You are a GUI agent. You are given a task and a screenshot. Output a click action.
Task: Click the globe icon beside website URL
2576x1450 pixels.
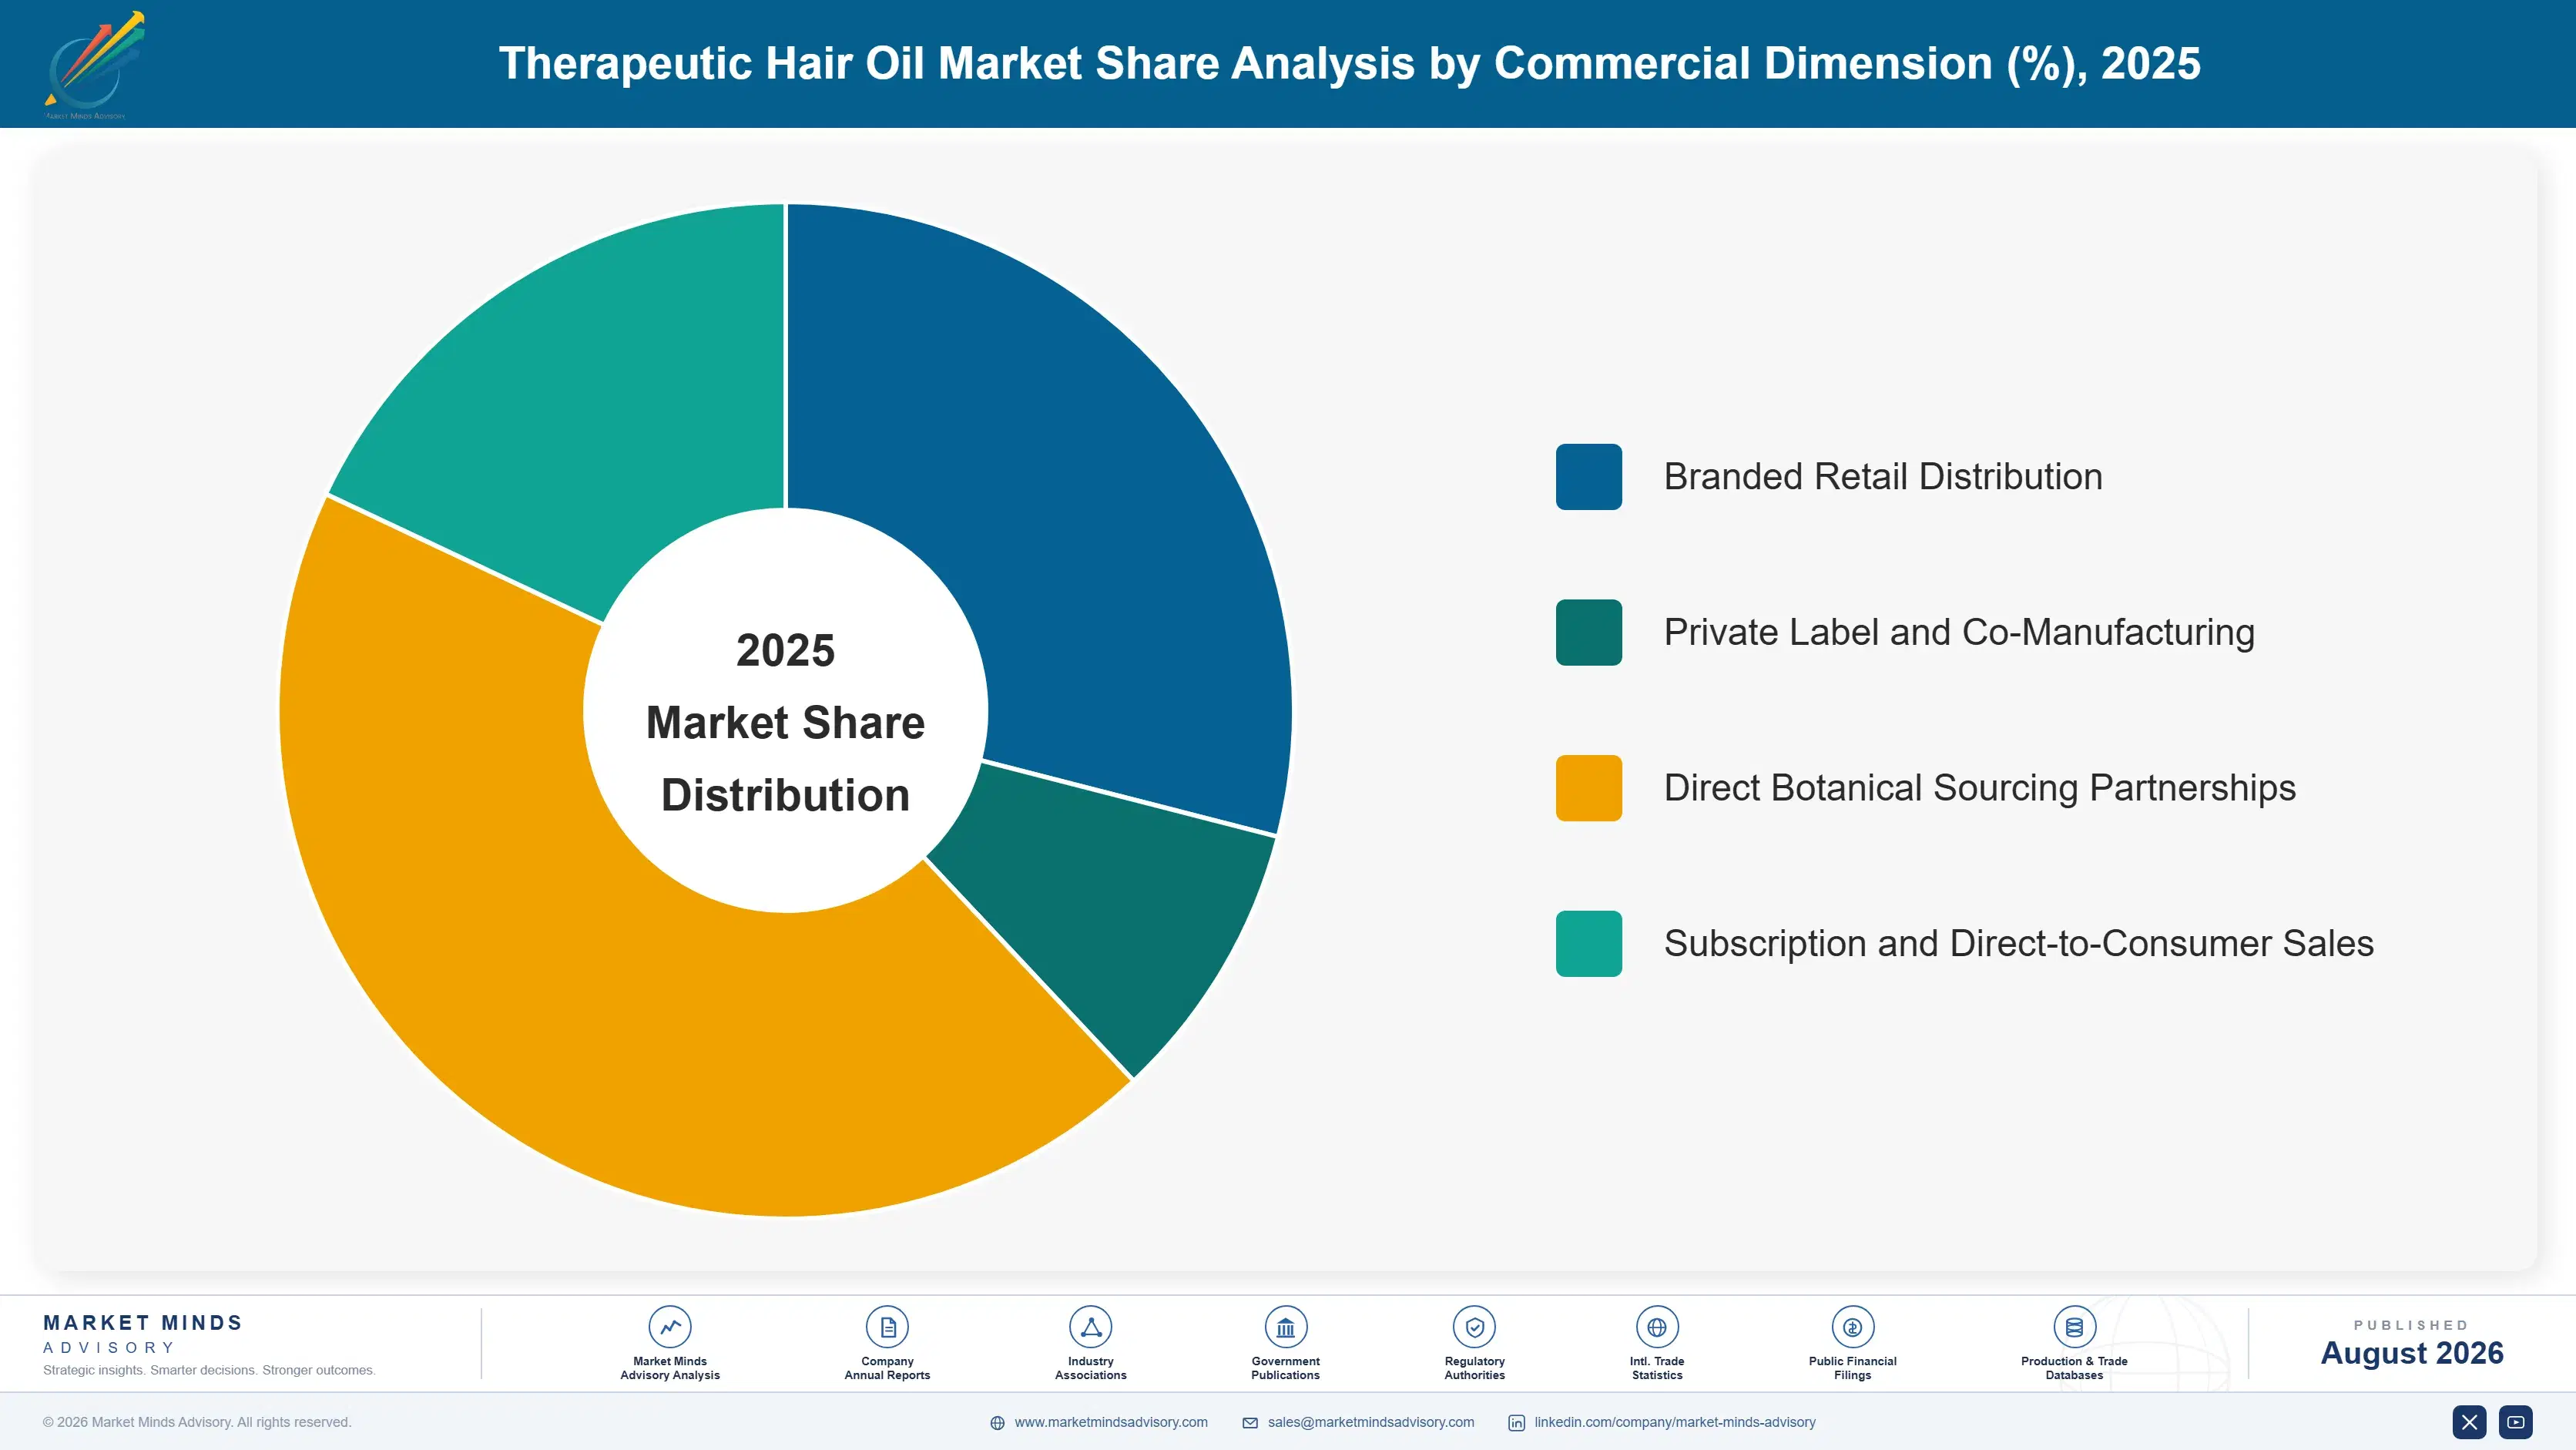pos(997,1423)
